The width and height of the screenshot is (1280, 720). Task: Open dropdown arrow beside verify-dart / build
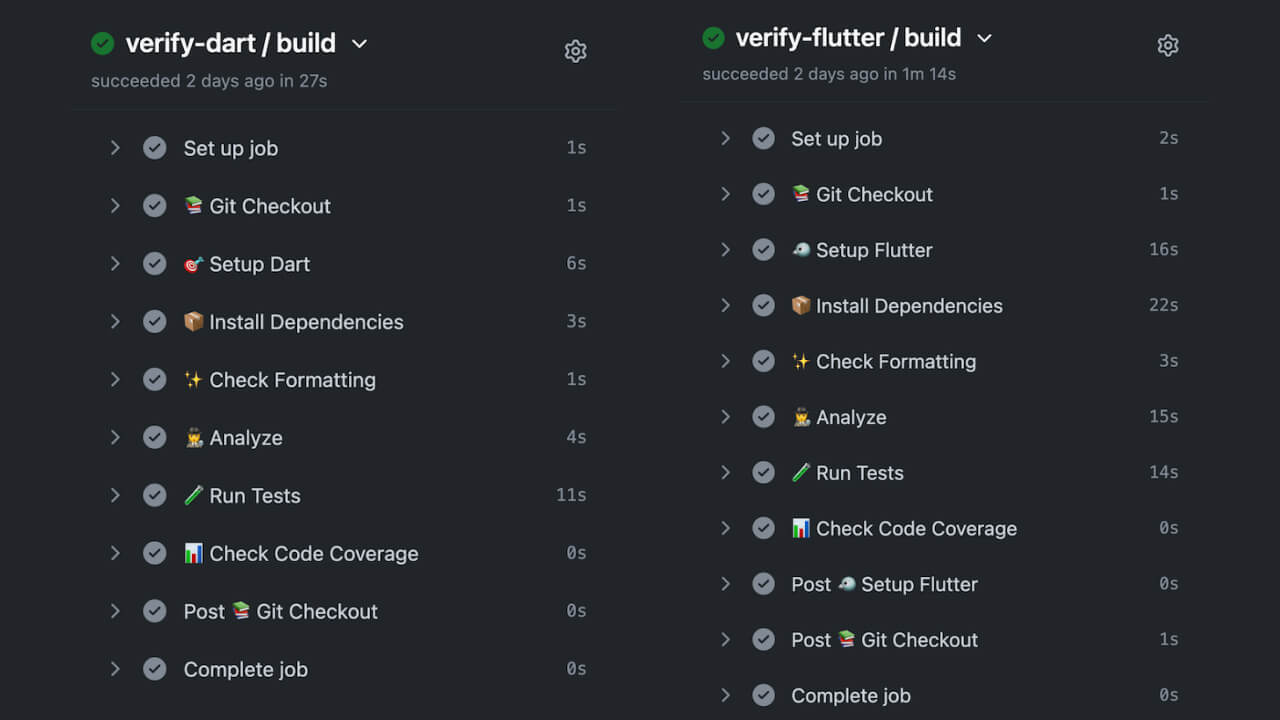click(360, 44)
